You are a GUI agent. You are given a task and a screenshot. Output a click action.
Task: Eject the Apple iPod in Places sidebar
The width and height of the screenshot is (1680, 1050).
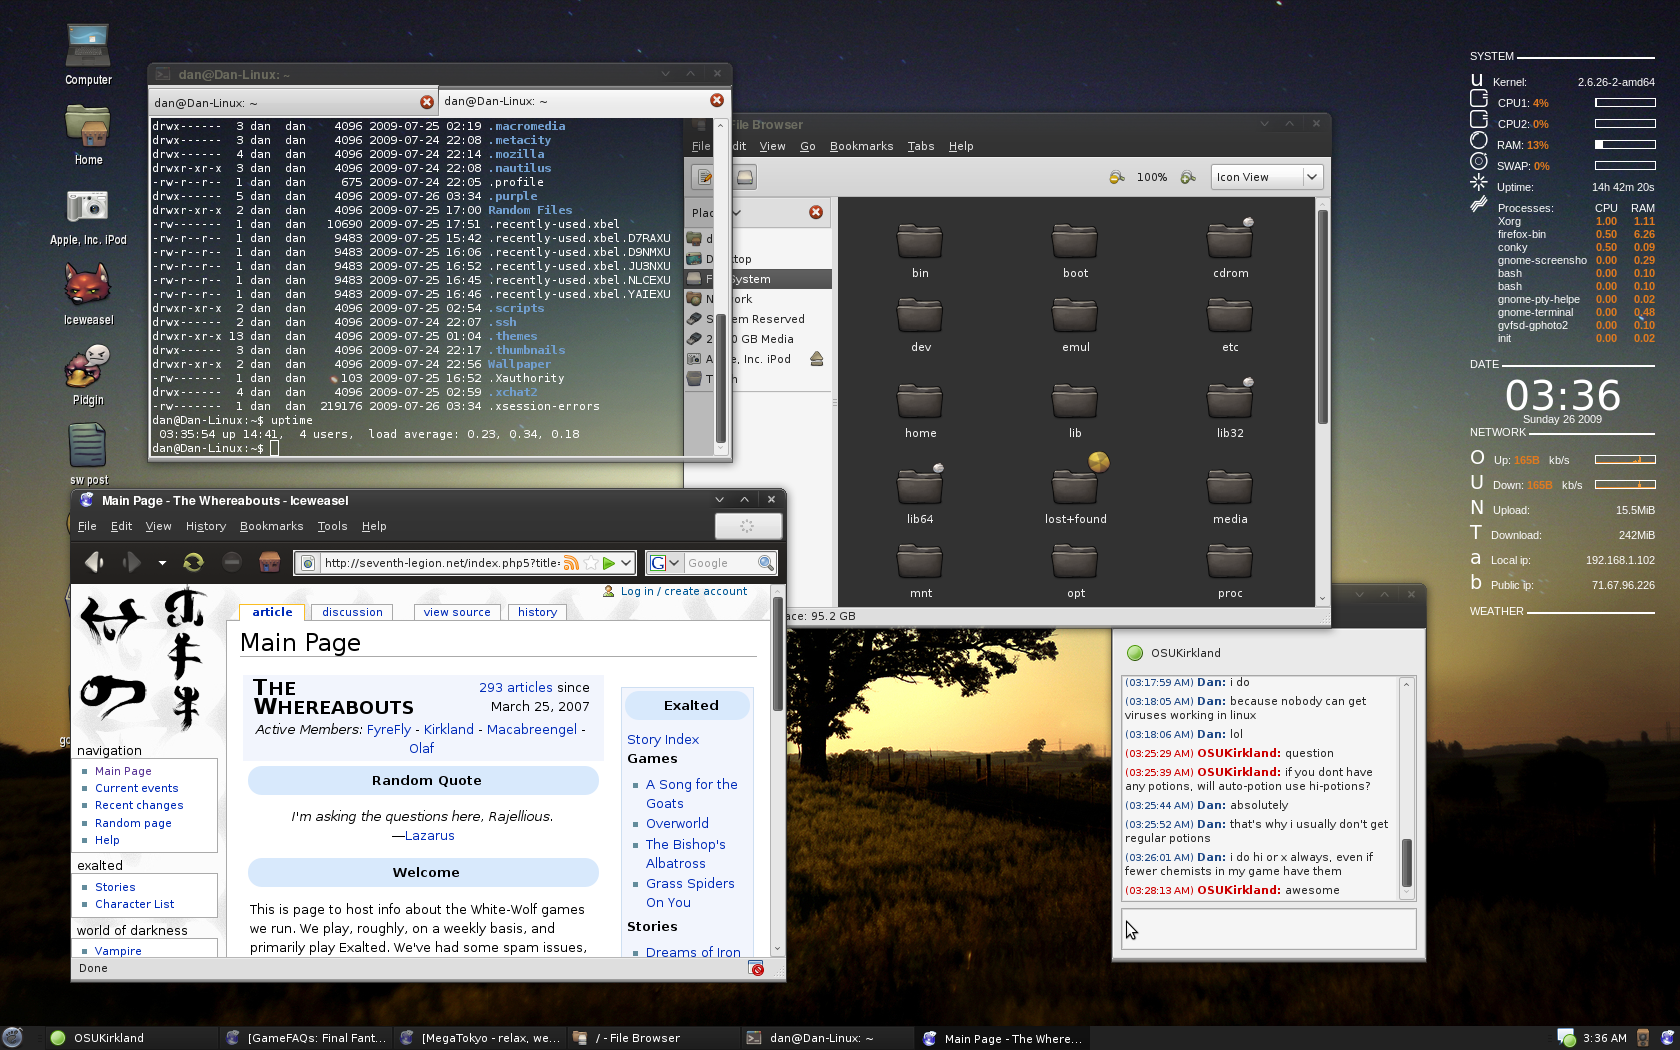coord(816,359)
